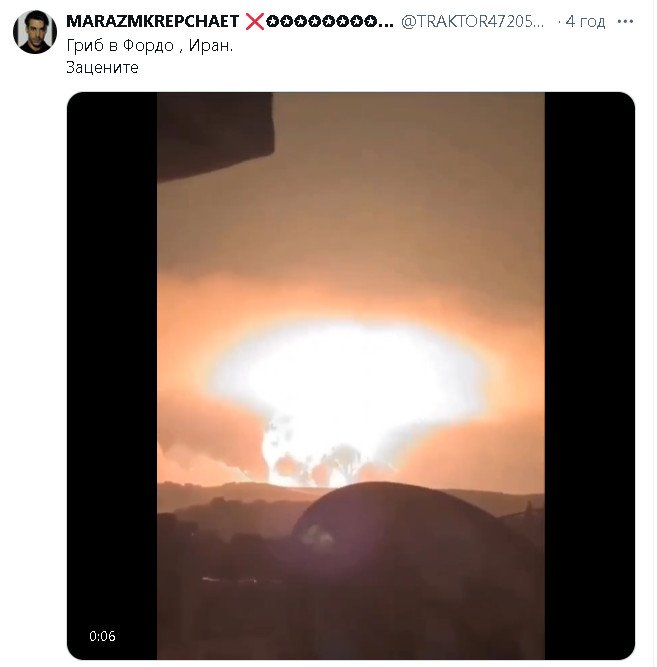Click the word "Фордо" in tweet

150,45
